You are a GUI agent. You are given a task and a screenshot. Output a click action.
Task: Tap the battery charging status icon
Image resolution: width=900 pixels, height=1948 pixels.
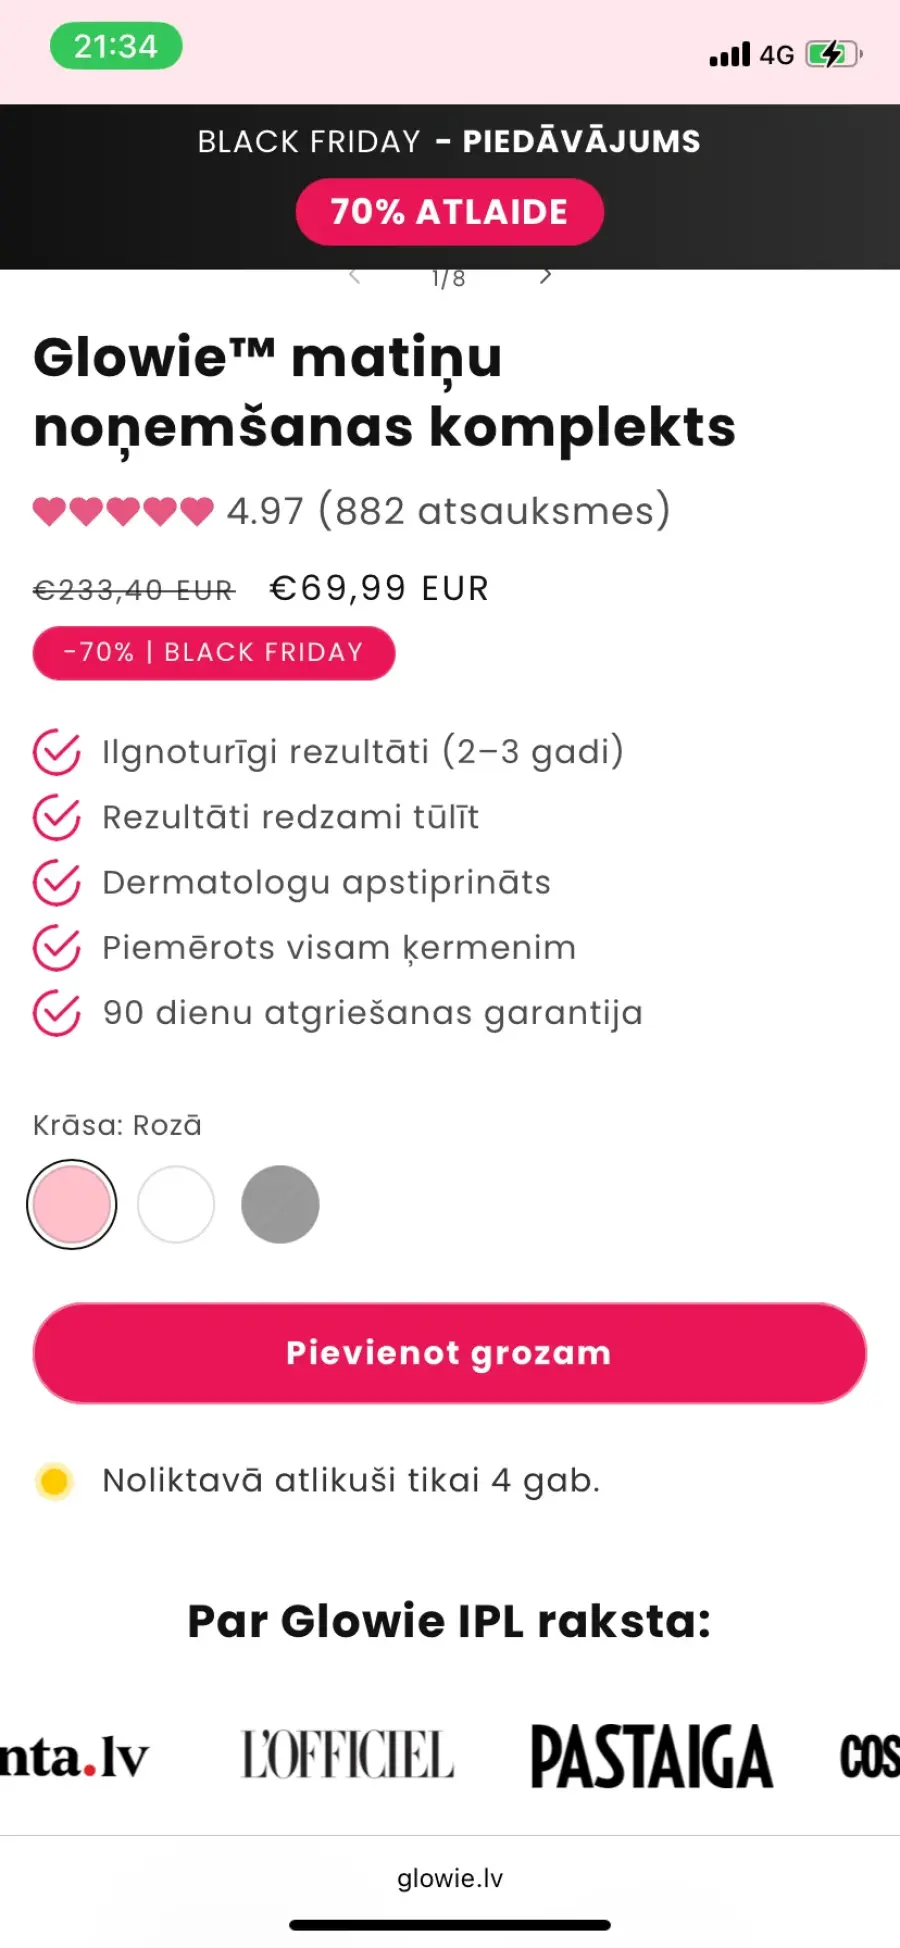[833, 54]
